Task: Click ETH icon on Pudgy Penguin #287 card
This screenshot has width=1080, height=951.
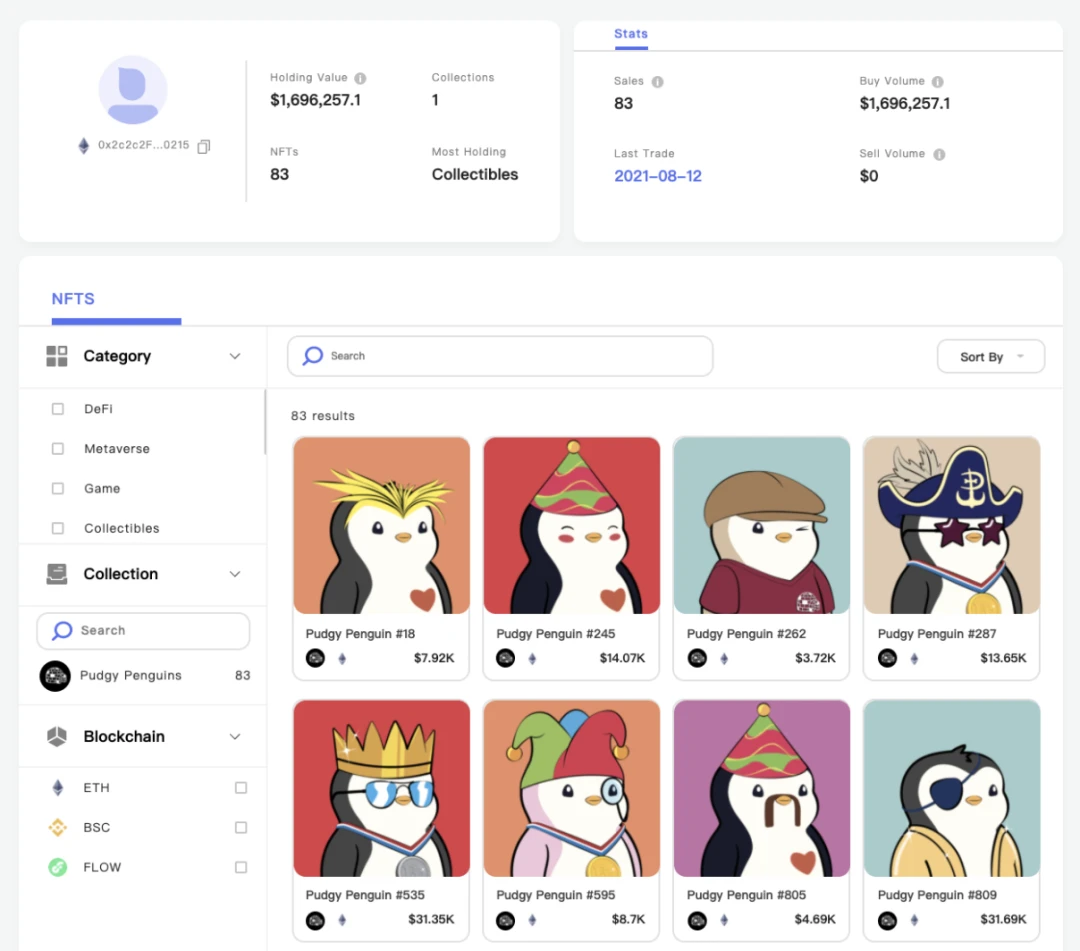Action: pos(914,658)
